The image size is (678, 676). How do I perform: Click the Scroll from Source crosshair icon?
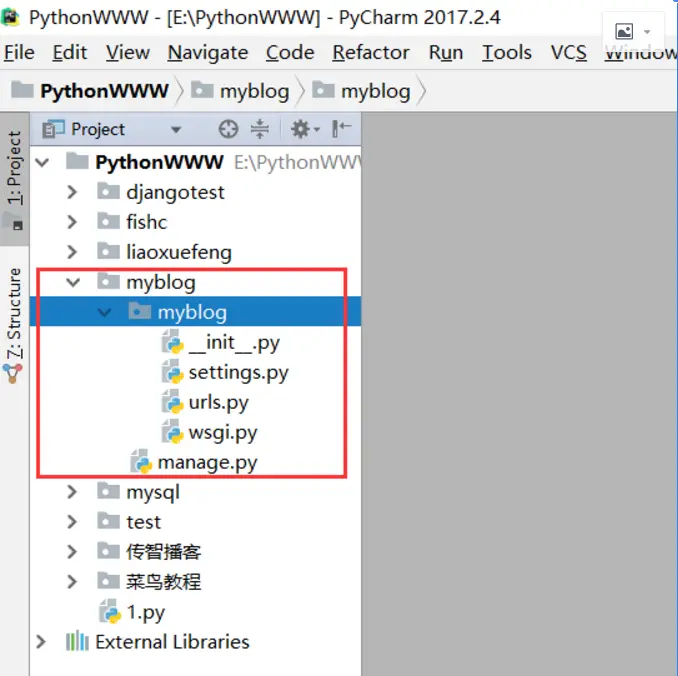tap(228, 129)
